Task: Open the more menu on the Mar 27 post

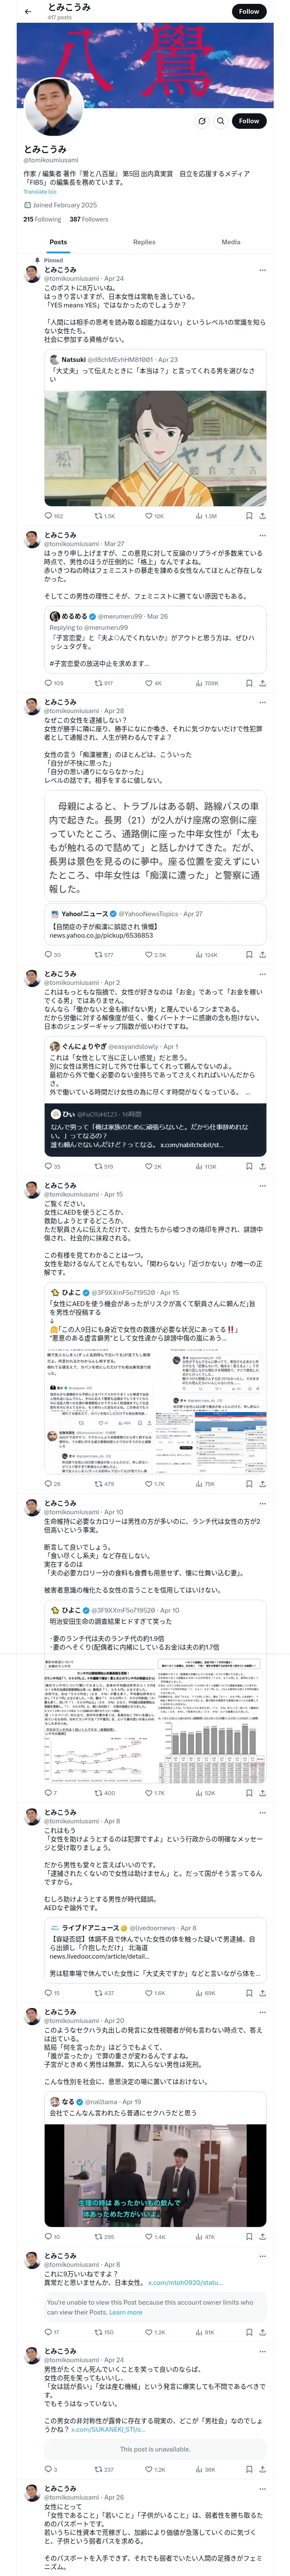Action: (263, 535)
